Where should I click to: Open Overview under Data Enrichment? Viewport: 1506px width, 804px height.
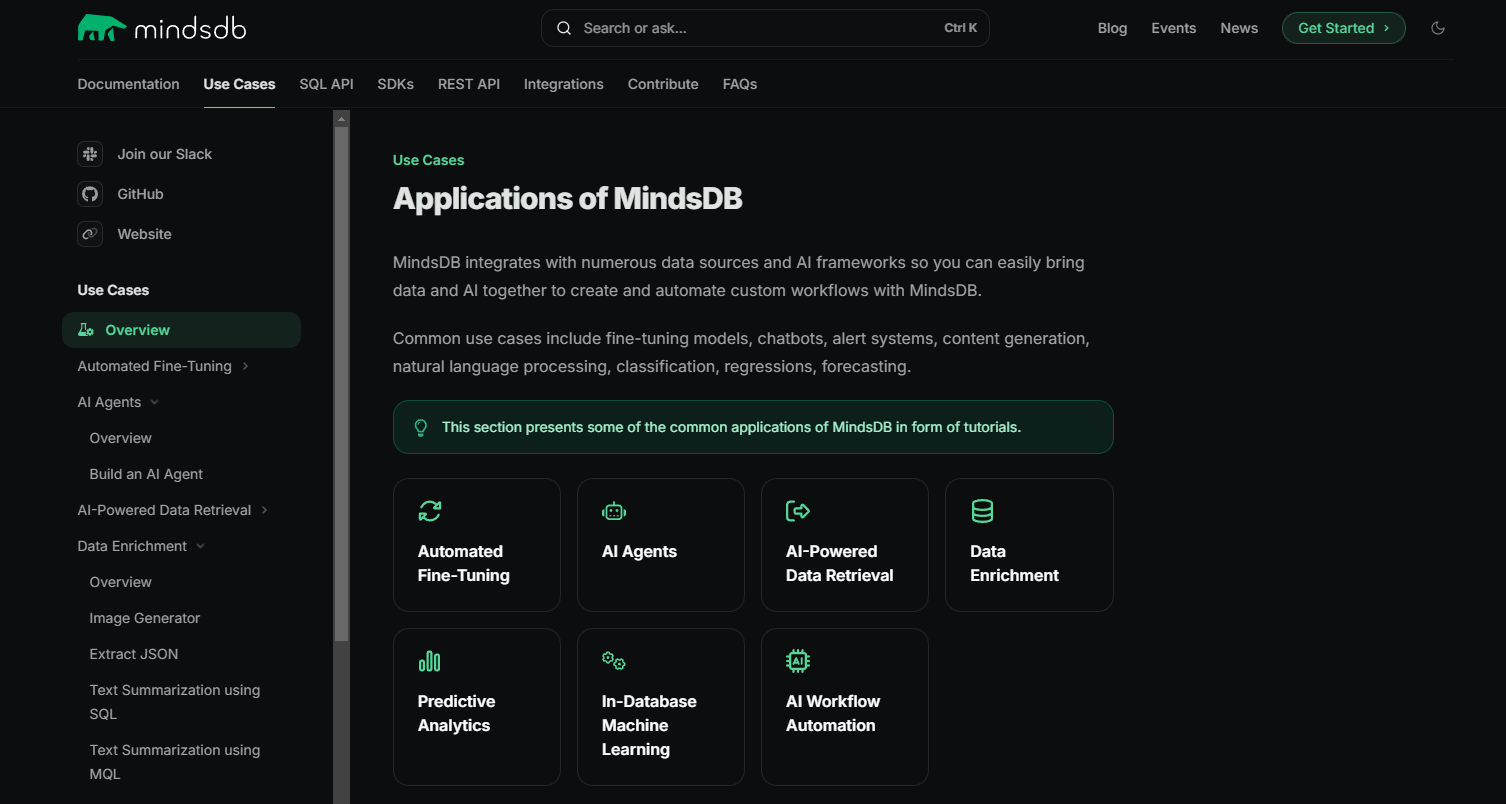[x=120, y=582]
